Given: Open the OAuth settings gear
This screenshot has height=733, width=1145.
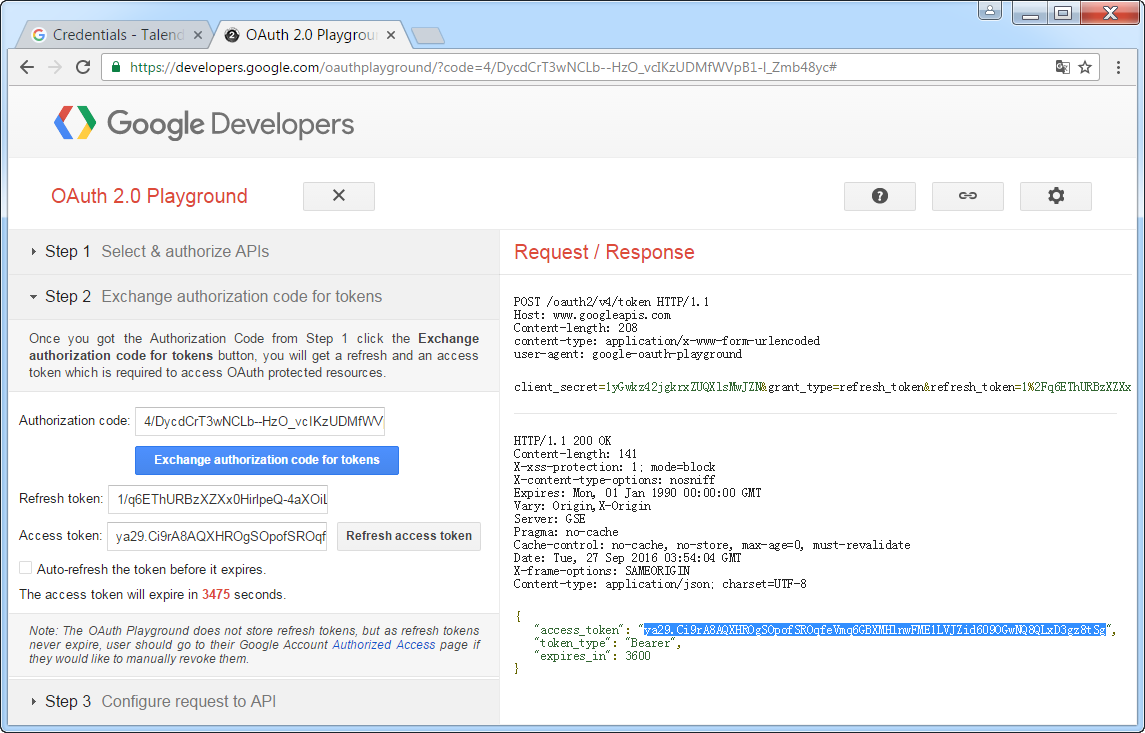Looking at the screenshot, I should coord(1055,196).
